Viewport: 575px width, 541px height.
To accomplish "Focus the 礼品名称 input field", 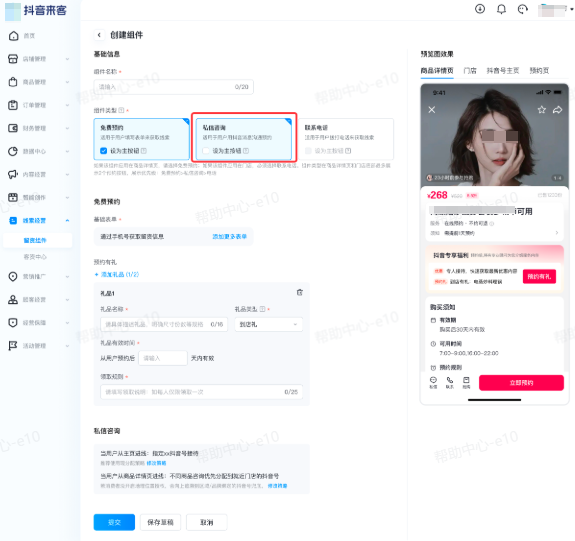I will pos(164,325).
